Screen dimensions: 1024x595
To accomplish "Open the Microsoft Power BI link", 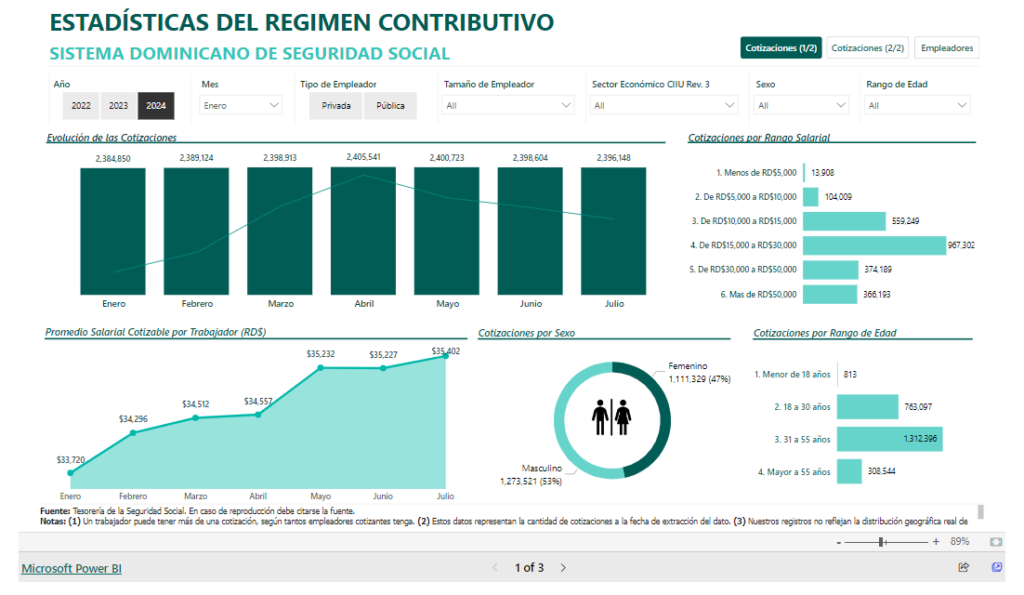I will [x=71, y=568].
